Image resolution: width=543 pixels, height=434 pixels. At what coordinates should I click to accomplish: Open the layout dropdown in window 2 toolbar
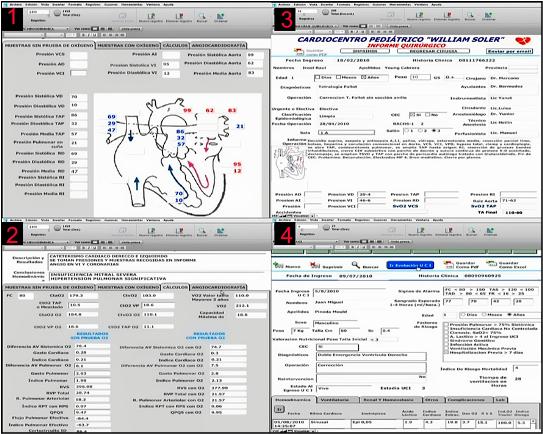coord(46,242)
